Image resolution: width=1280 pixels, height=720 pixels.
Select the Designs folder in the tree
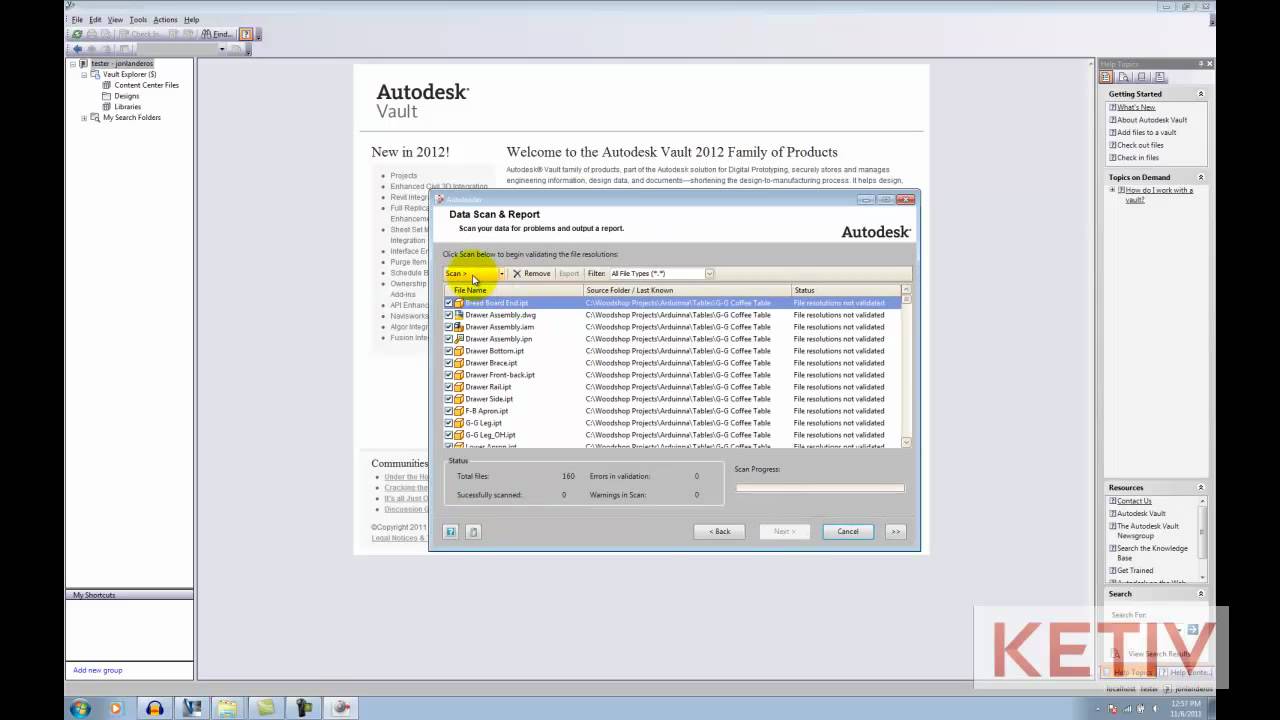pyautogui.click(x=126, y=96)
